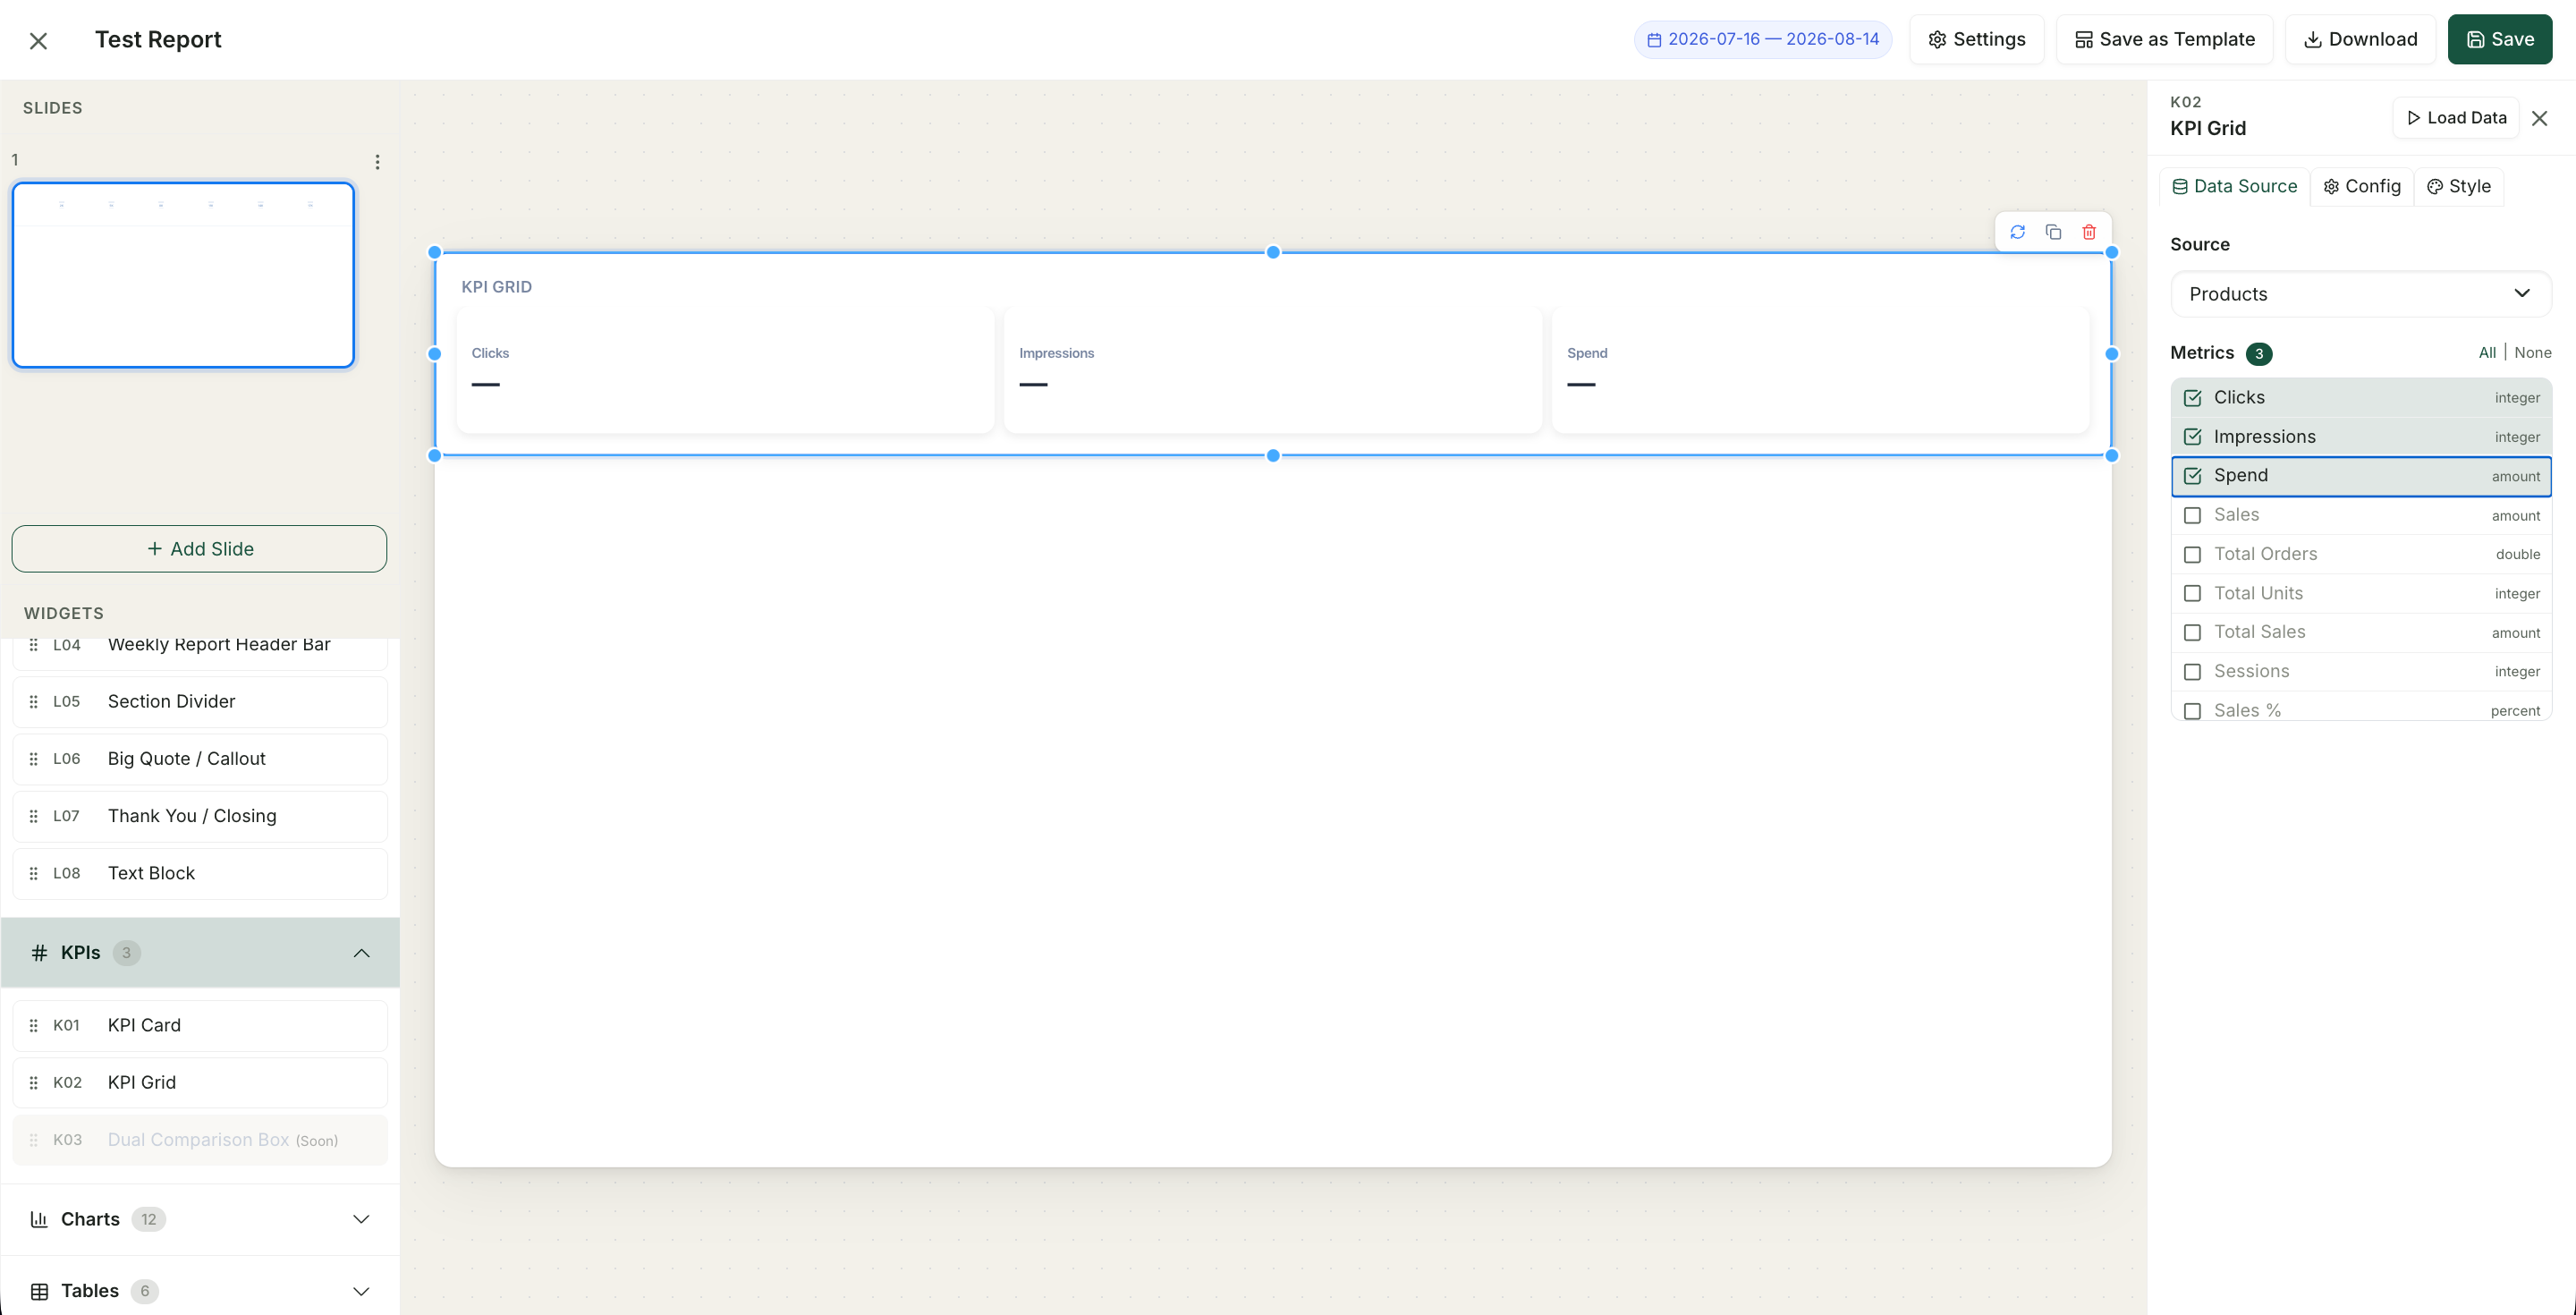This screenshot has height=1315, width=2576.
Task: Click the Test Report title
Action: (158, 40)
